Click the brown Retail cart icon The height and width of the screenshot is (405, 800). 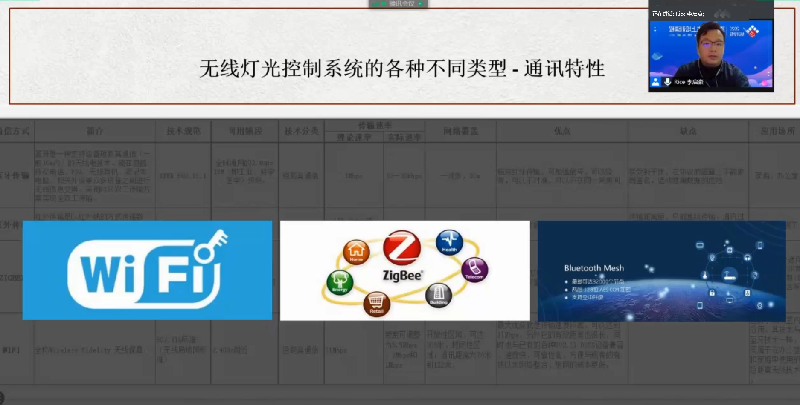click(377, 304)
